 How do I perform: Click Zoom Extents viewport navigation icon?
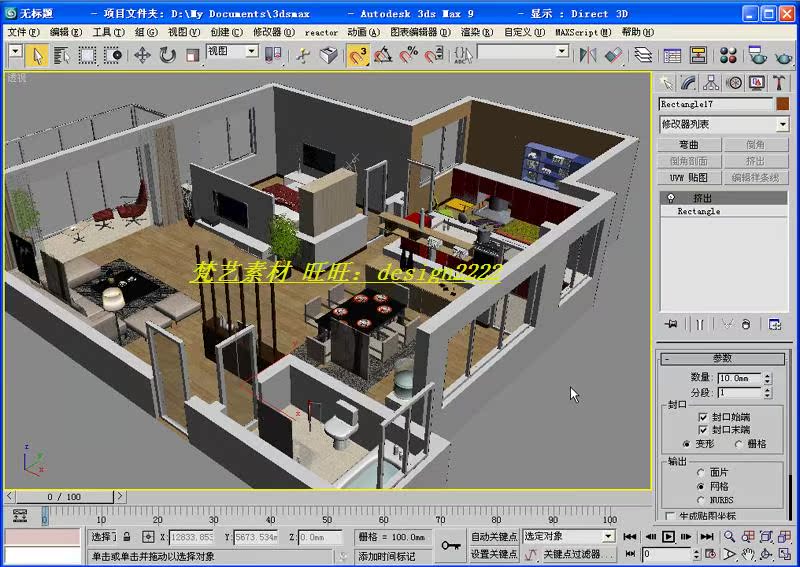coord(766,536)
